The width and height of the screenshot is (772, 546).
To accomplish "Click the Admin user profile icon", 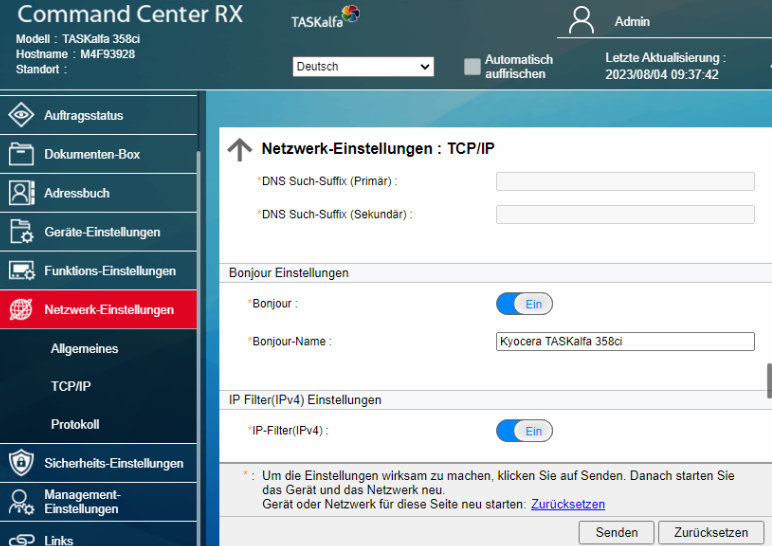I will coord(582,21).
